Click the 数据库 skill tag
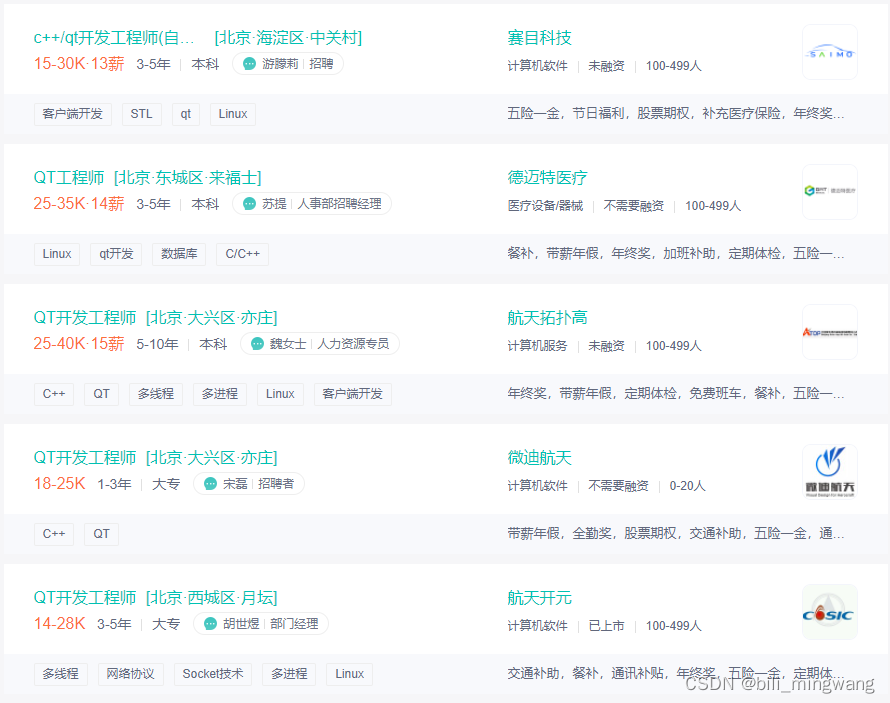Viewport: 890px width, 703px height. click(x=179, y=254)
